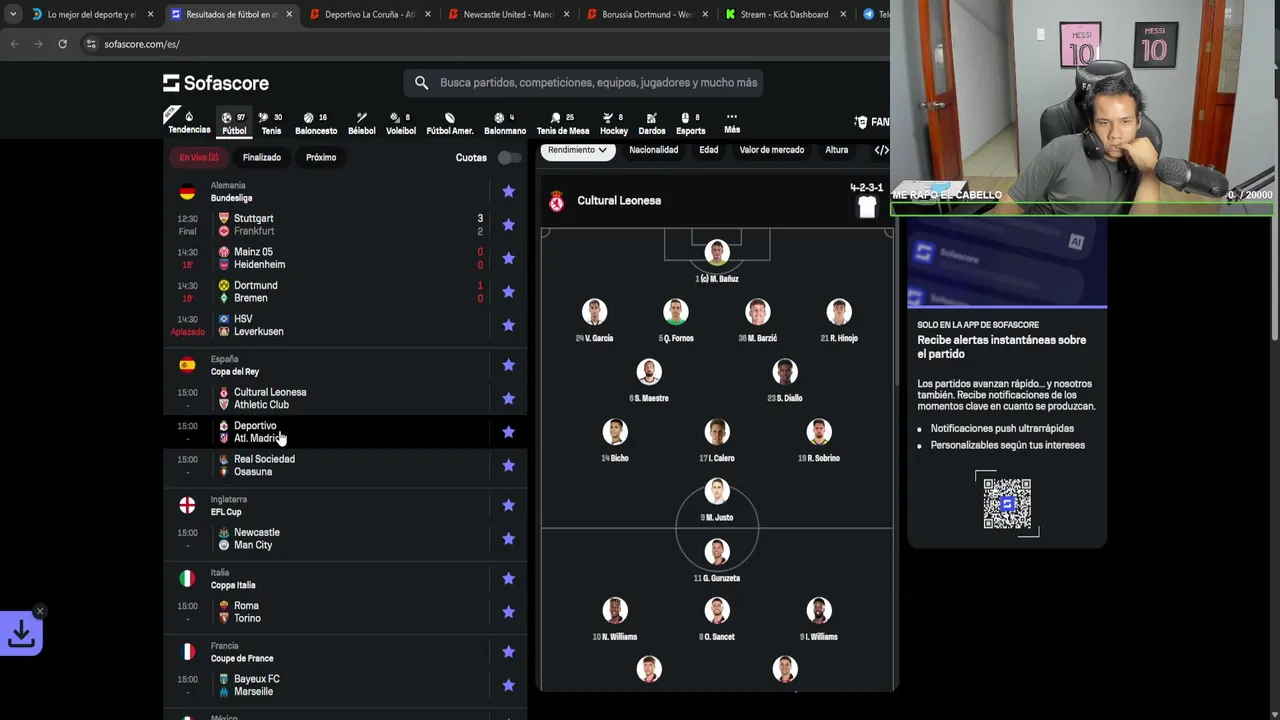
Task: Click player M. Bañuz photo
Action: tap(716, 252)
